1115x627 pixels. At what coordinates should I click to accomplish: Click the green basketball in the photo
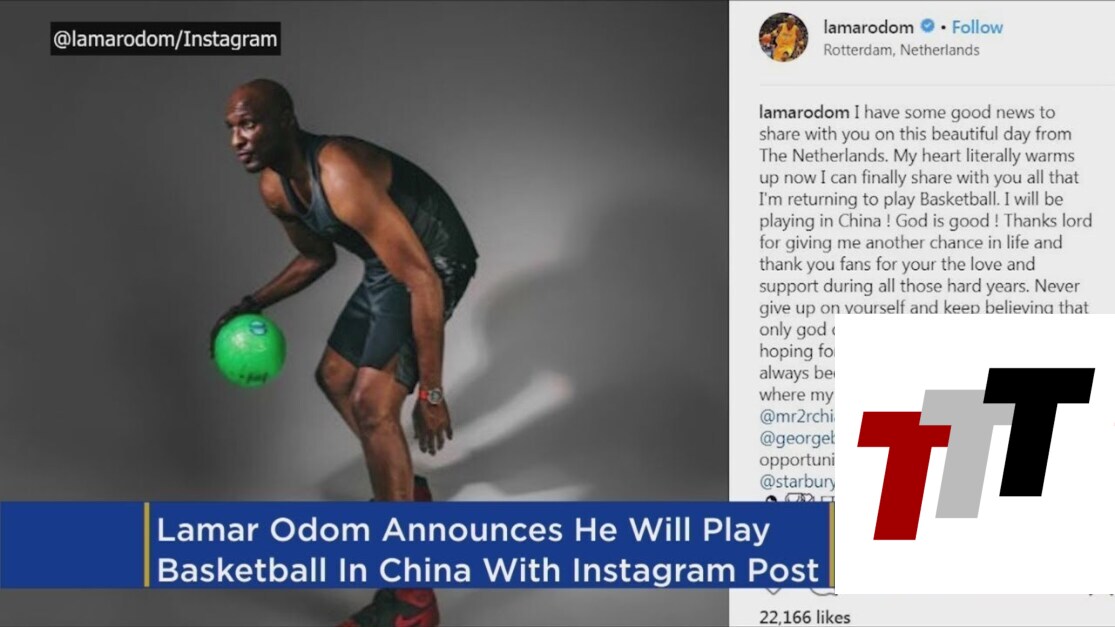point(250,351)
